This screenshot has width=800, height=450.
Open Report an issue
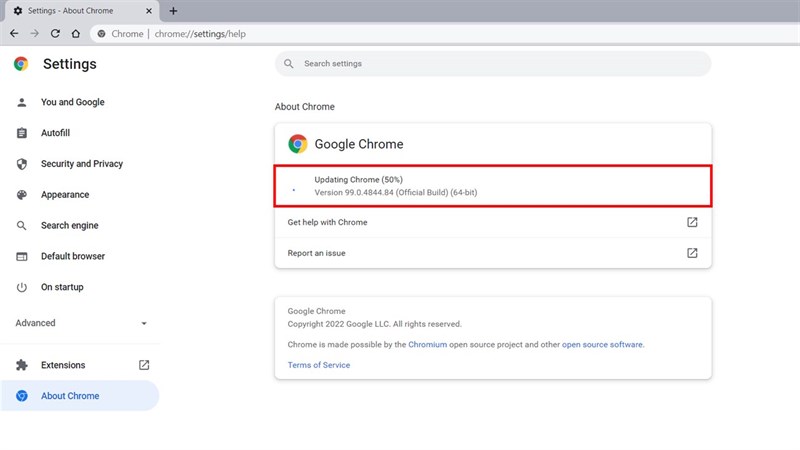tap(493, 253)
